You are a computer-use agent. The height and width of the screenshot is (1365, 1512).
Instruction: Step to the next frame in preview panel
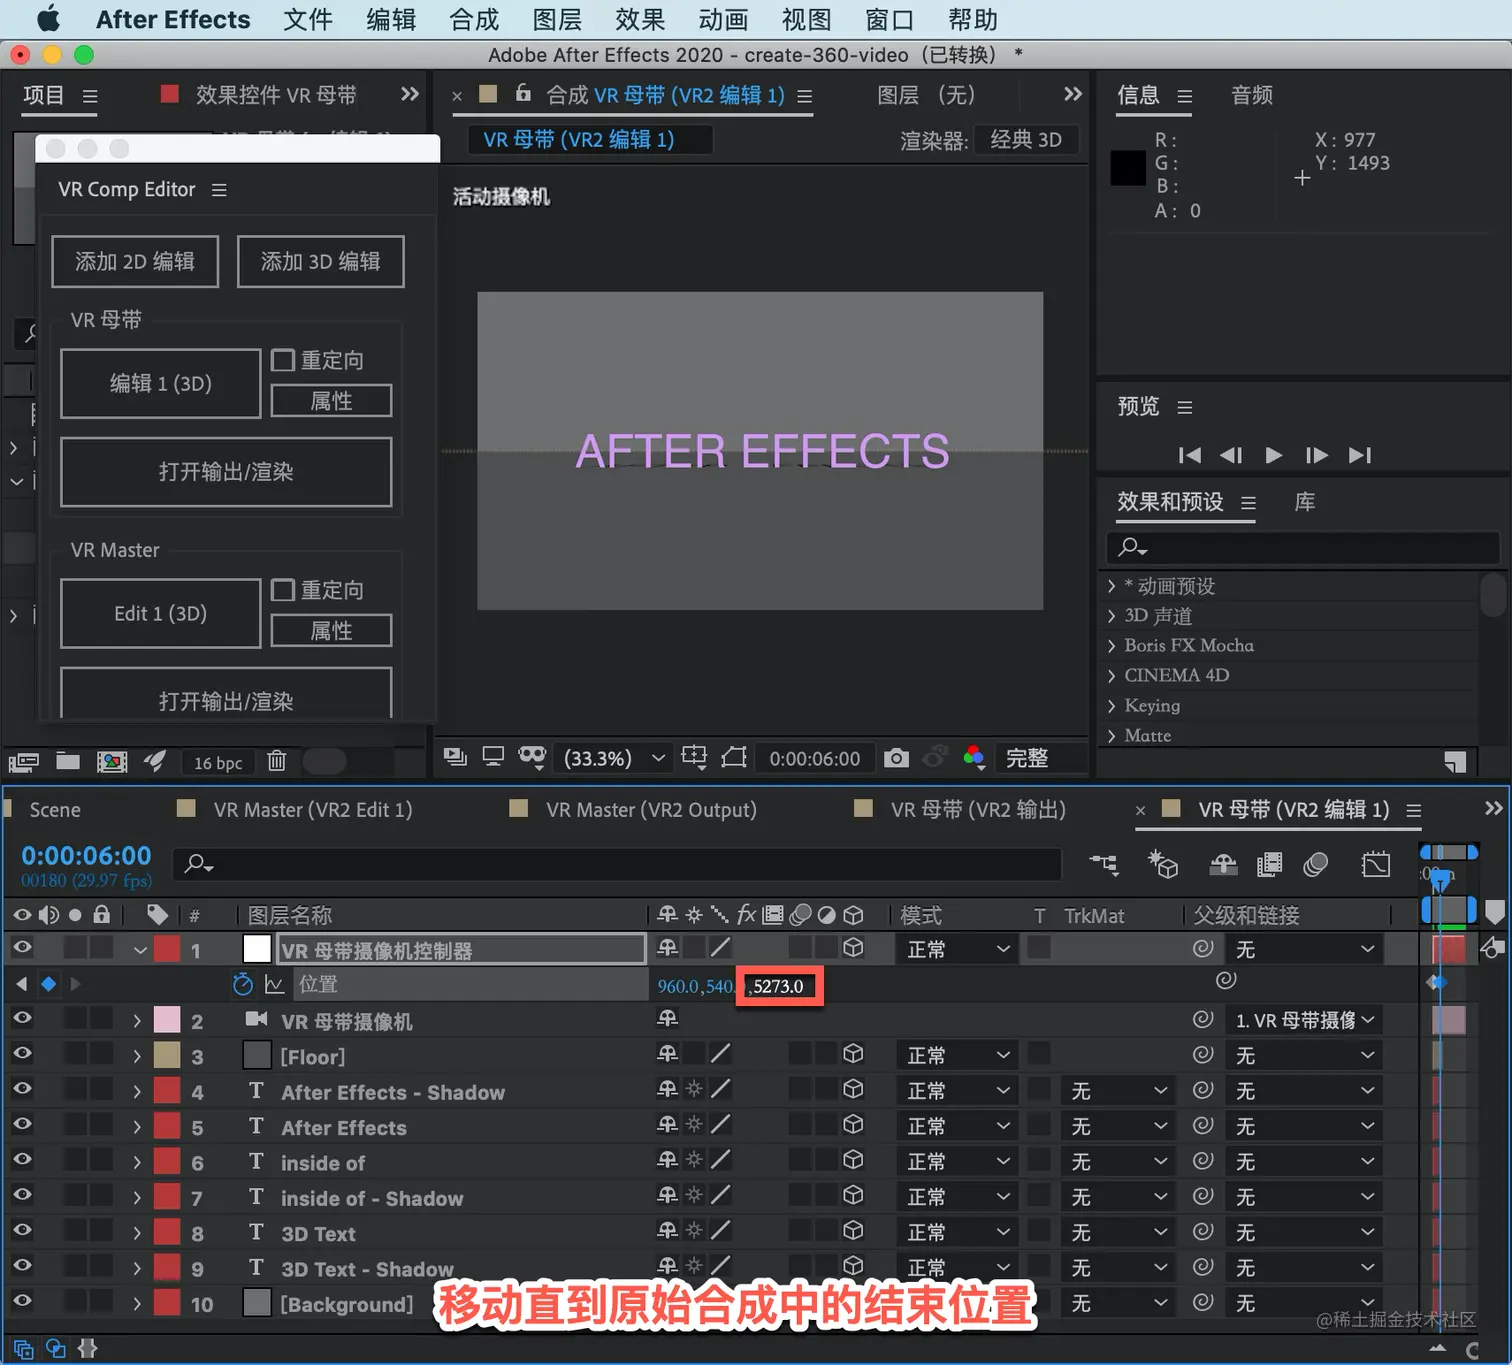coord(1316,455)
